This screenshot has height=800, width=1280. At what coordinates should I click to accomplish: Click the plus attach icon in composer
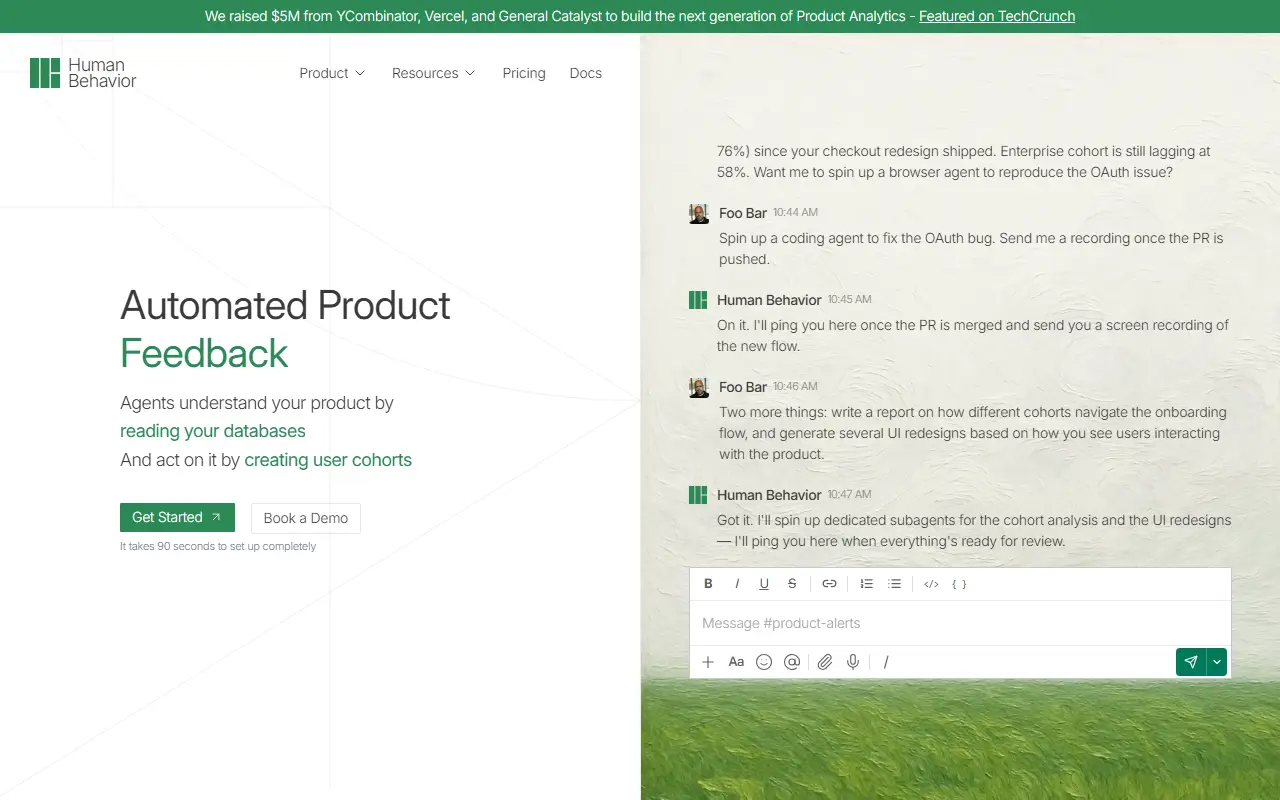tap(708, 662)
